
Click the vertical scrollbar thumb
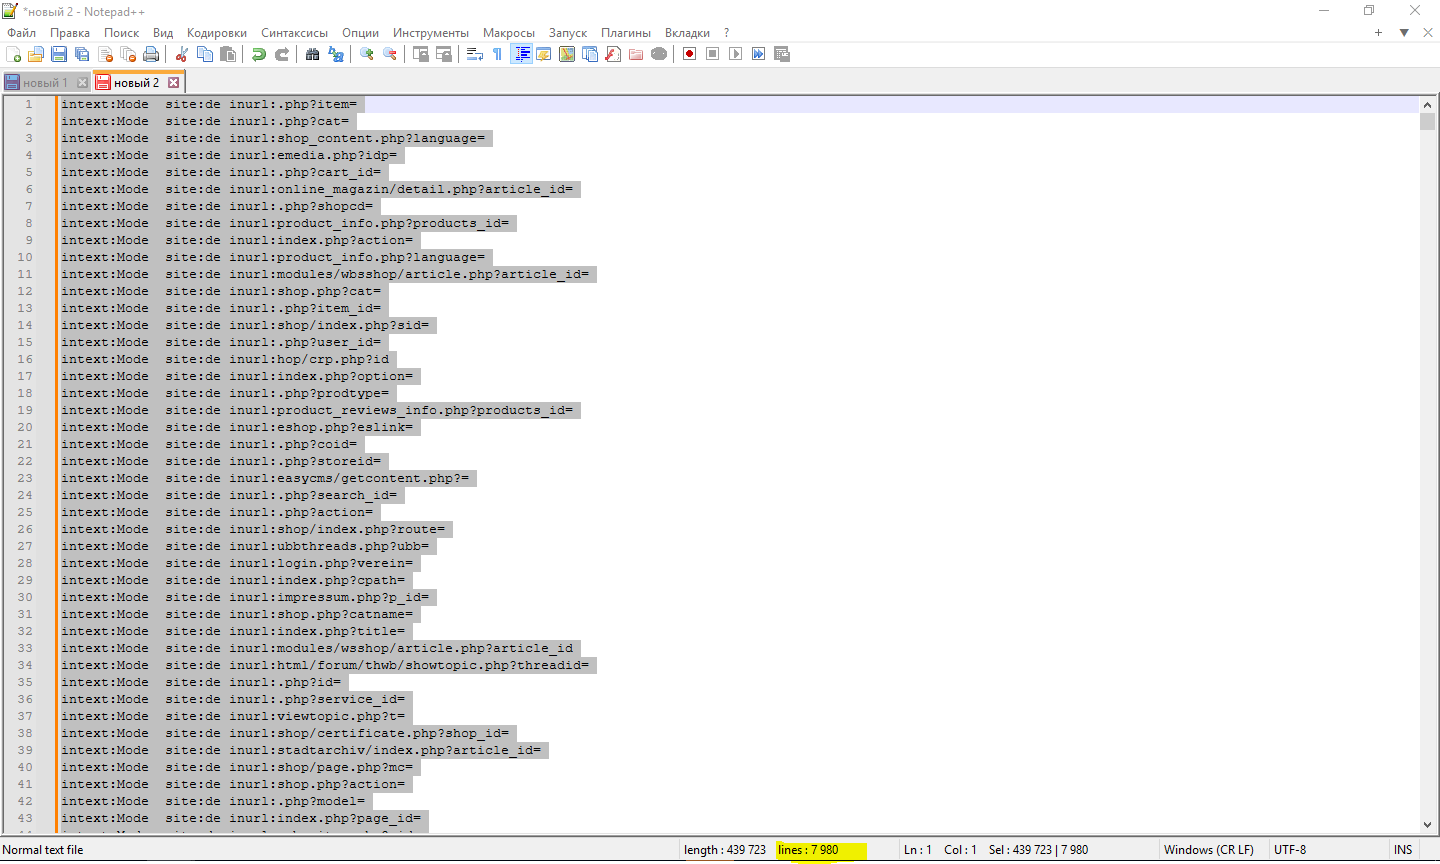1427,122
